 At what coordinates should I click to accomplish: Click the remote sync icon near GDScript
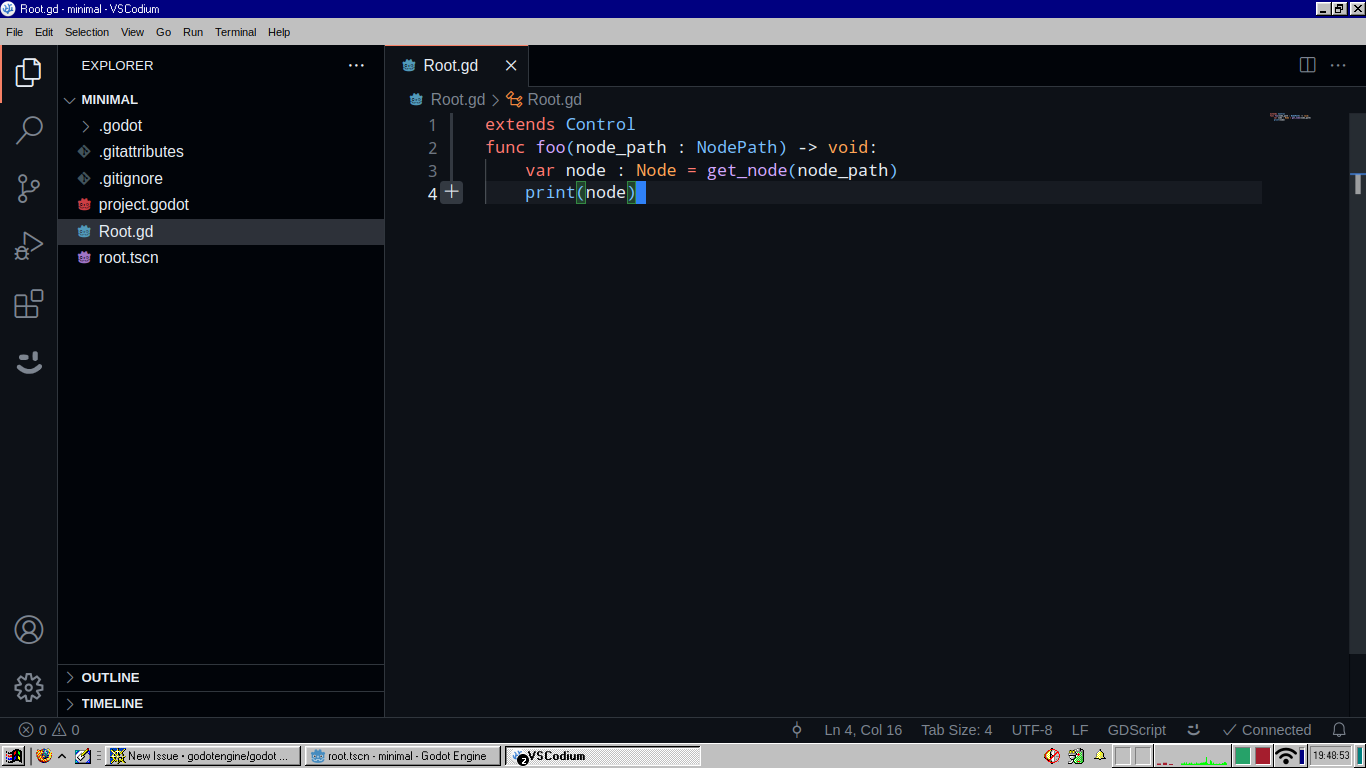[x=1193, y=730]
